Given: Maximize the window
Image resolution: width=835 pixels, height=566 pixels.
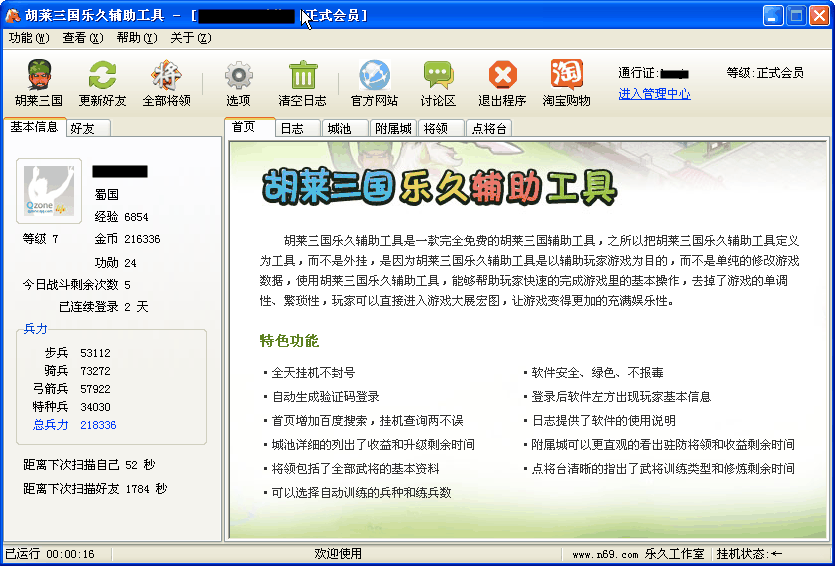Looking at the screenshot, I should 796,15.
